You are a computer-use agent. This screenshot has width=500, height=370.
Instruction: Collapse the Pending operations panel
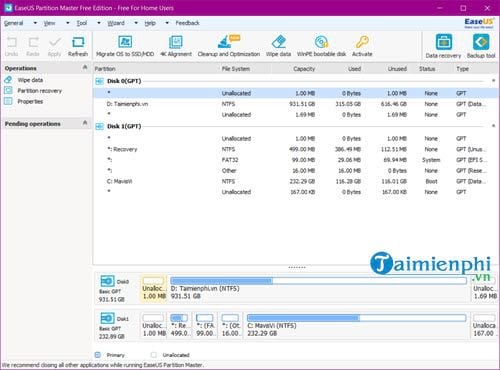click(85, 123)
